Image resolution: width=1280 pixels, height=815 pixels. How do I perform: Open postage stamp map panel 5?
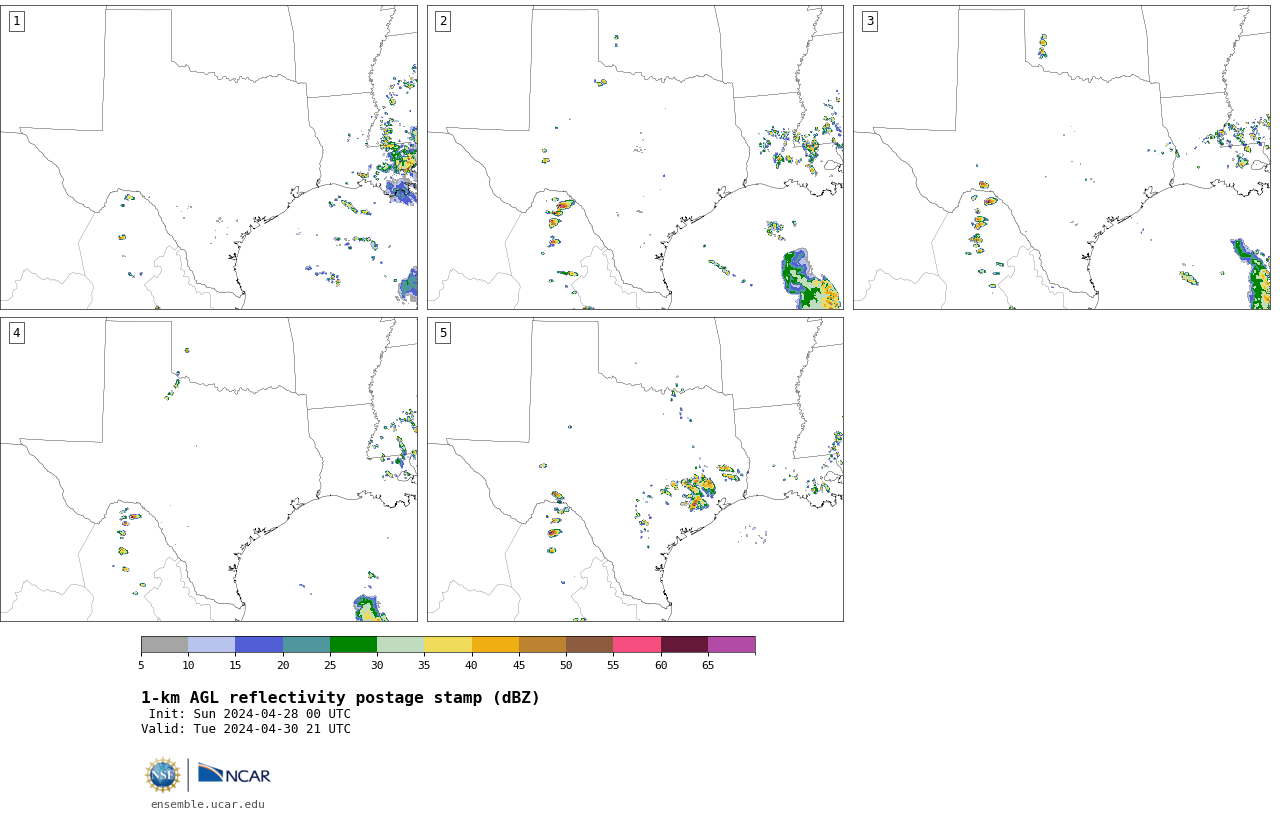[x=635, y=469]
